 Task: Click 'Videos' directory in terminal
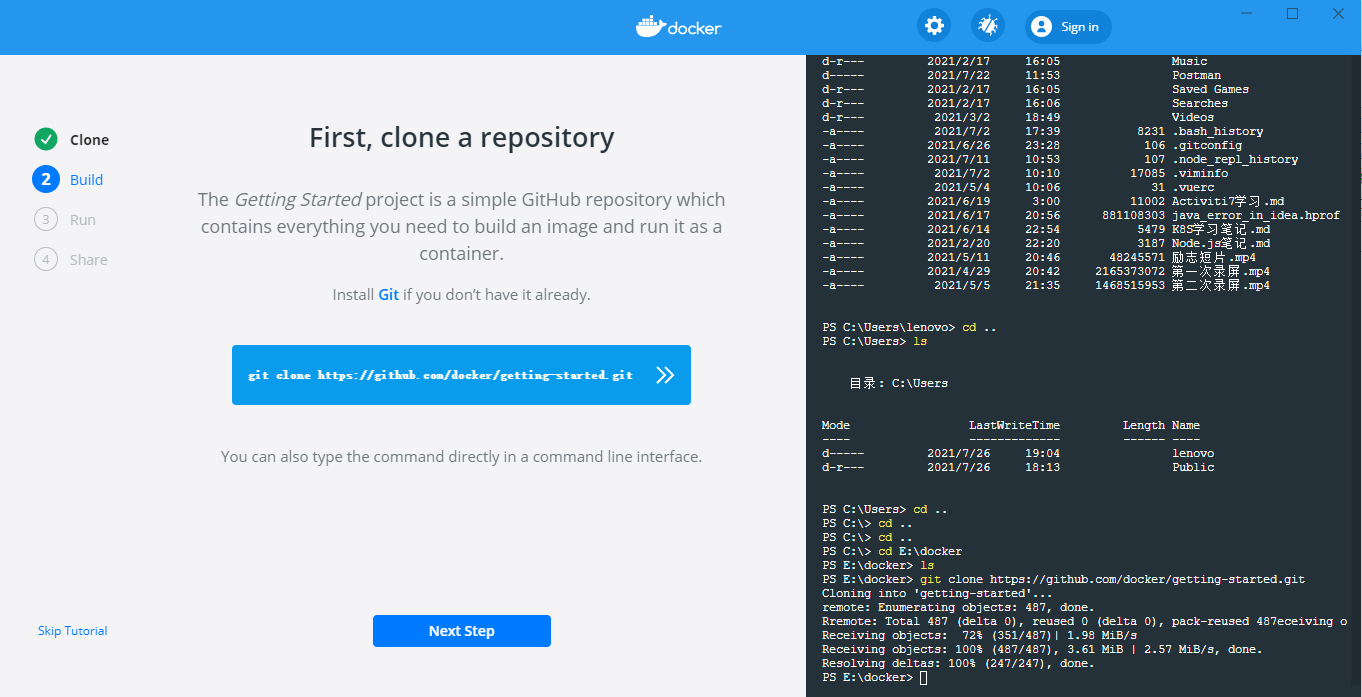pyautogui.click(x=1193, y=117)
